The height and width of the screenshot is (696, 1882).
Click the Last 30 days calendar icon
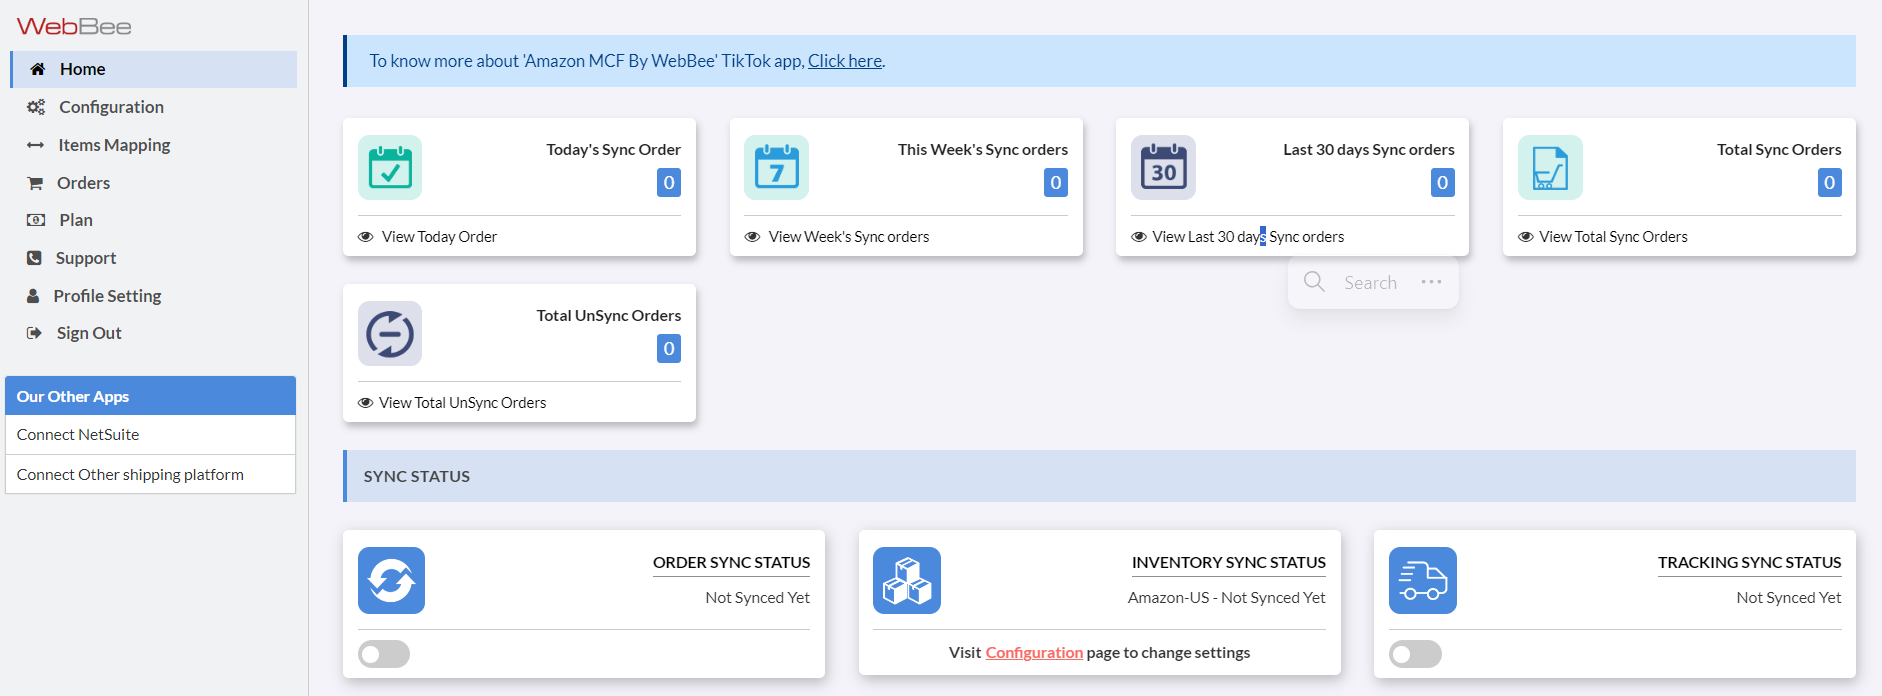(1163, 168)
